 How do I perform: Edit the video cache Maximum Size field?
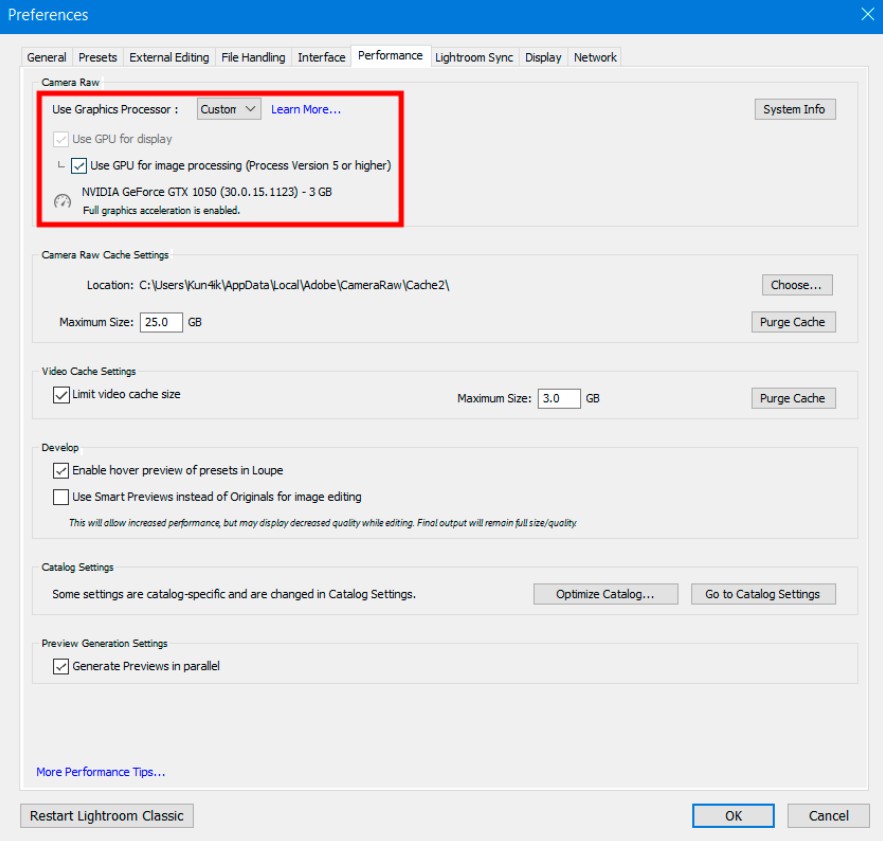pos(559,398)
